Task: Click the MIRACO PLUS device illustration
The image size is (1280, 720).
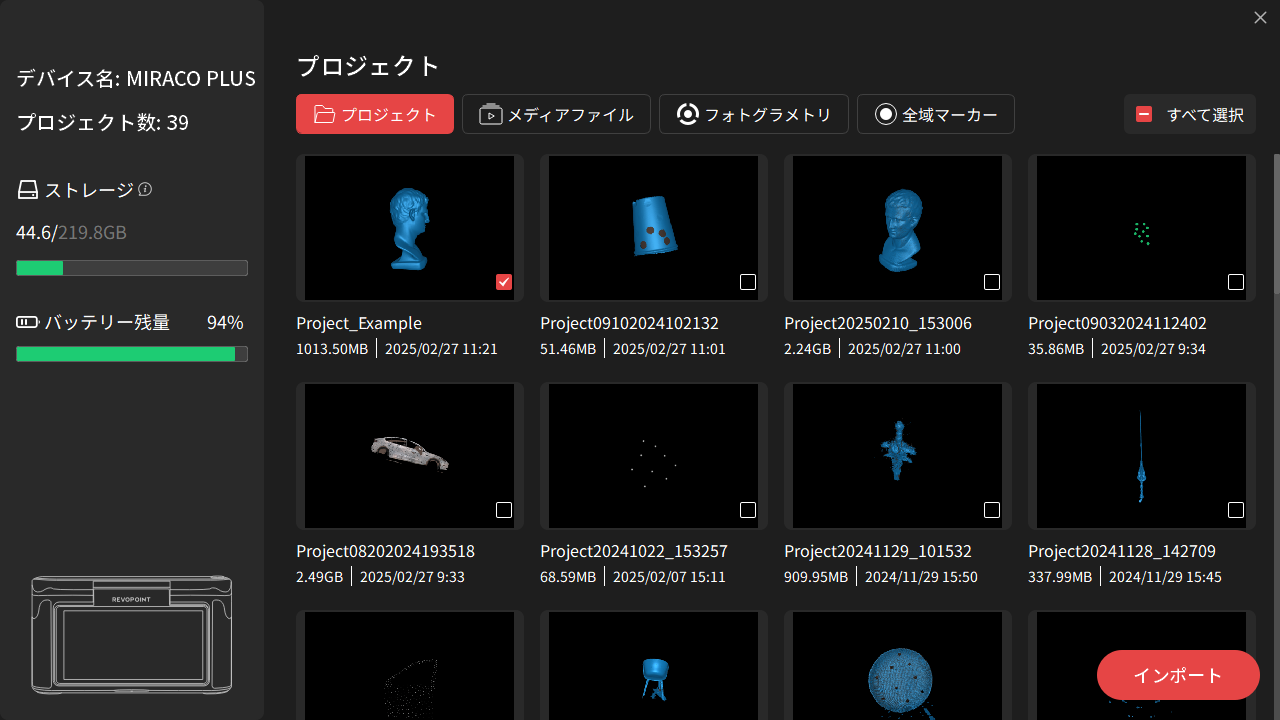Action: [x=132, y=634]
